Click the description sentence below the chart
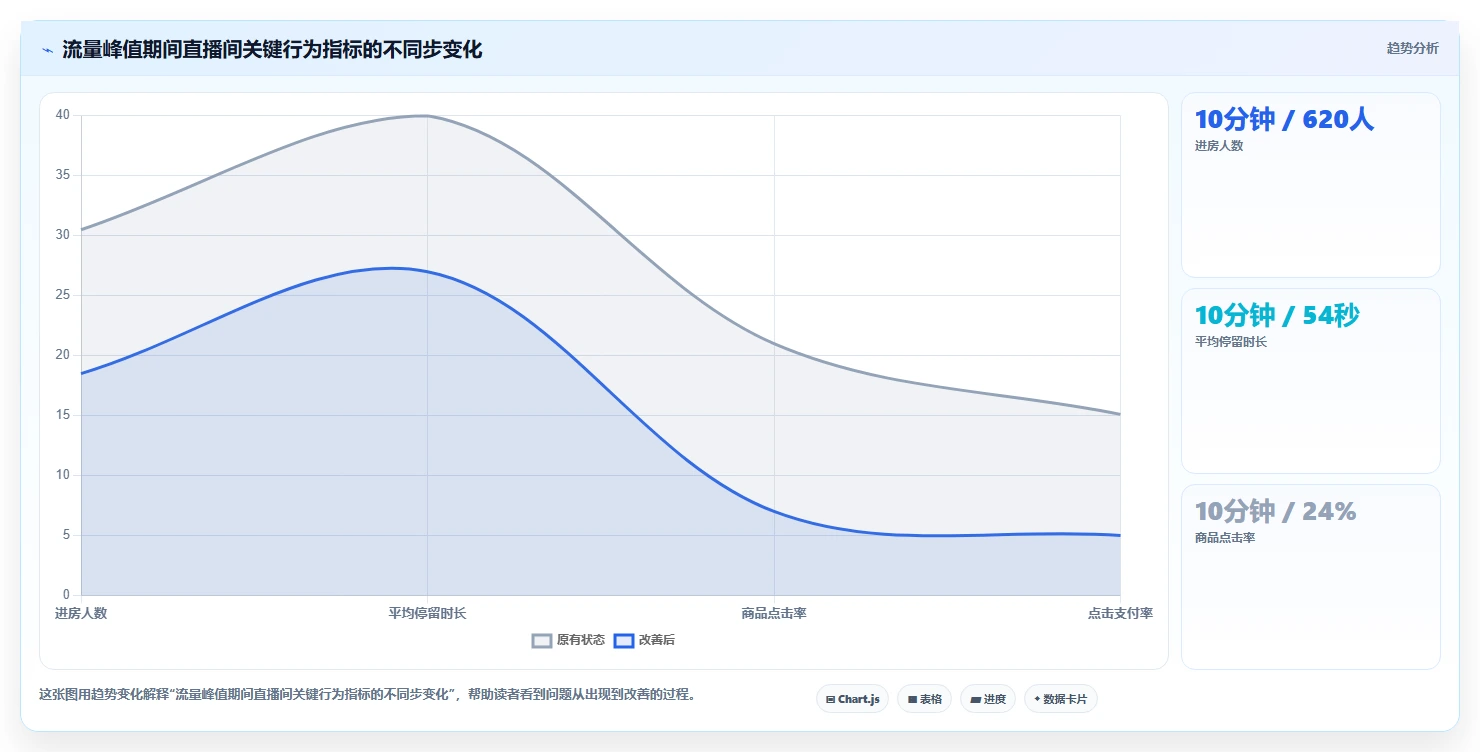The width and height of the screenshot is (1480, 752). point(367,695)
